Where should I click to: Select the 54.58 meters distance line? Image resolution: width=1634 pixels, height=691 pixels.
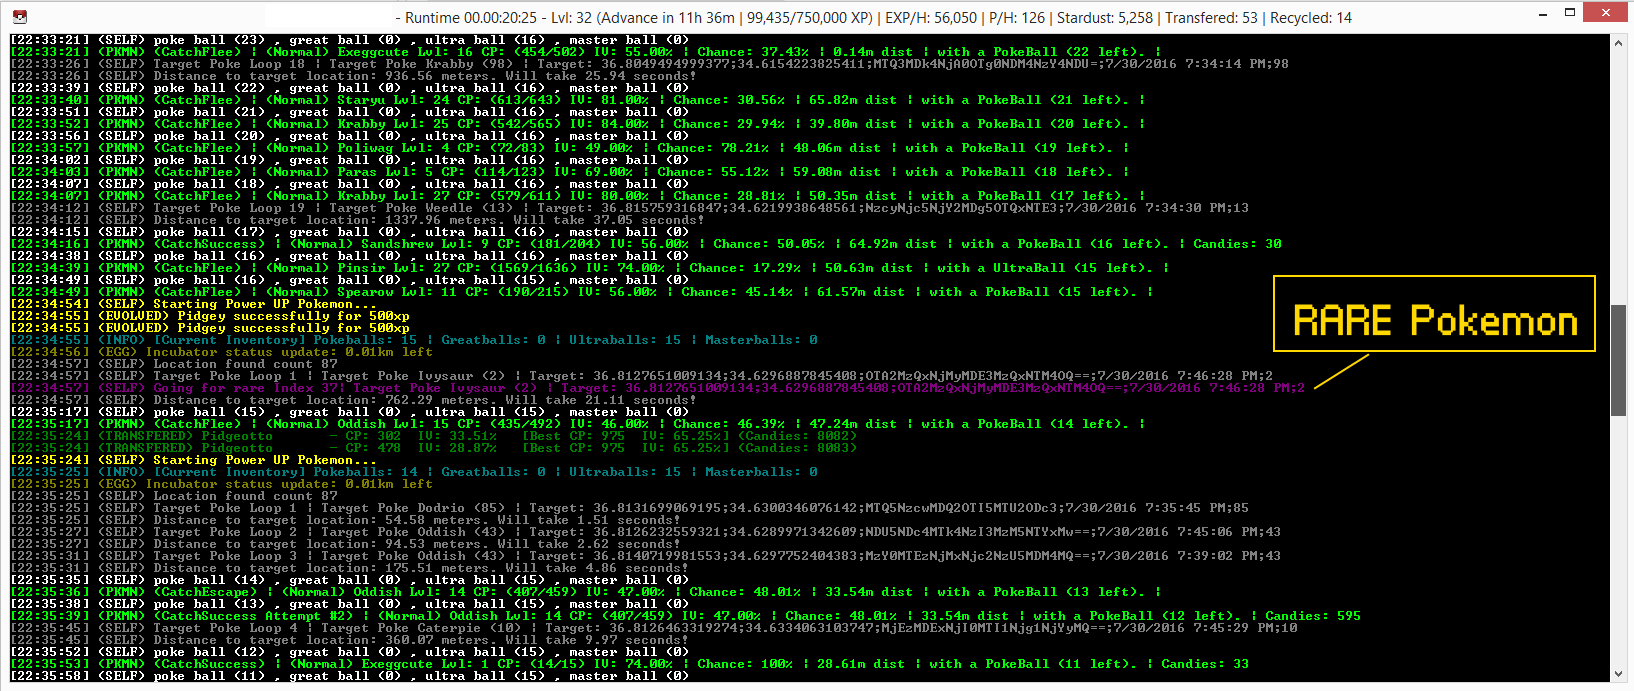coord(346,520)
